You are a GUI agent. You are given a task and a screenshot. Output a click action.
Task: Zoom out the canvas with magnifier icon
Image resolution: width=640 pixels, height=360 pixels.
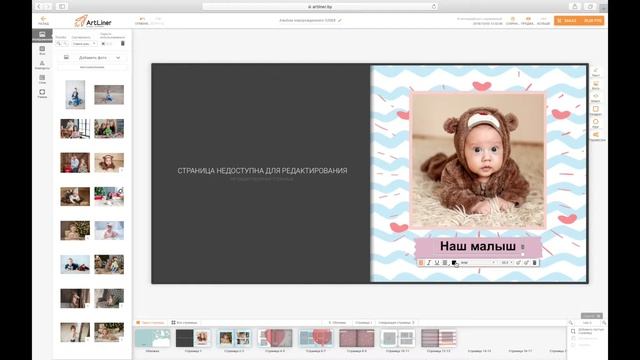tap(571, 322)
